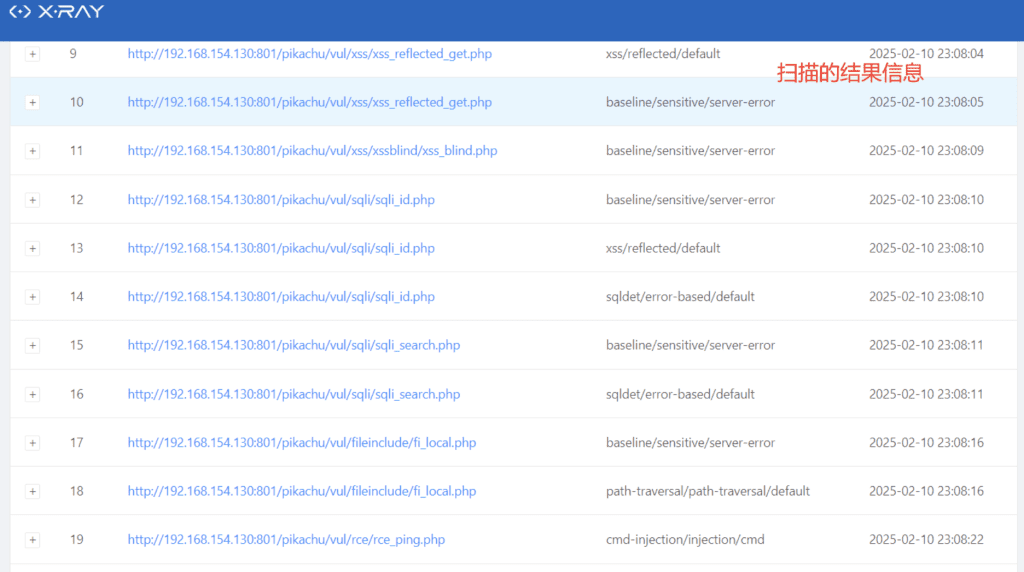The height and width of the screenshot is (572, 1024).
Task: Click row 18 timestamp 23:08:16
Action: (x=926, y=490)
